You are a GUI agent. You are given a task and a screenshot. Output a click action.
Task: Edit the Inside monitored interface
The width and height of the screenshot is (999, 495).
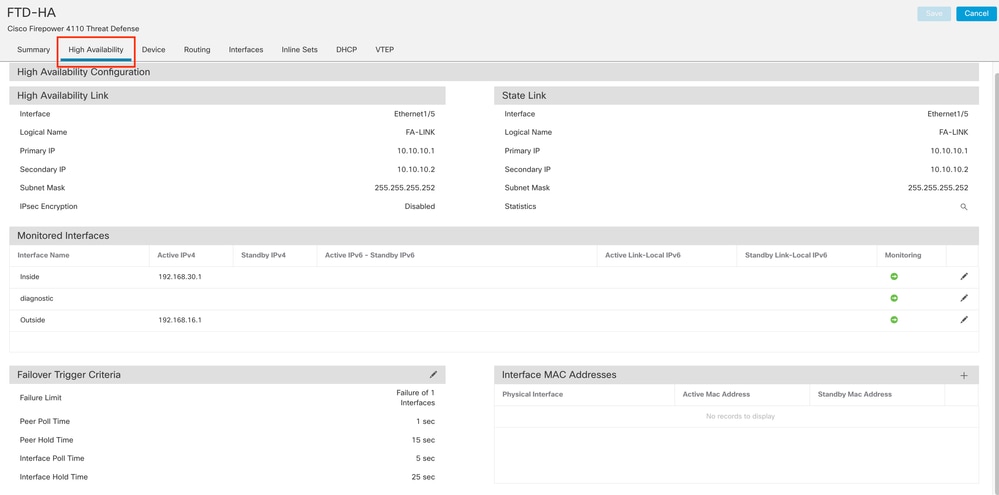[x=964, y=277]
